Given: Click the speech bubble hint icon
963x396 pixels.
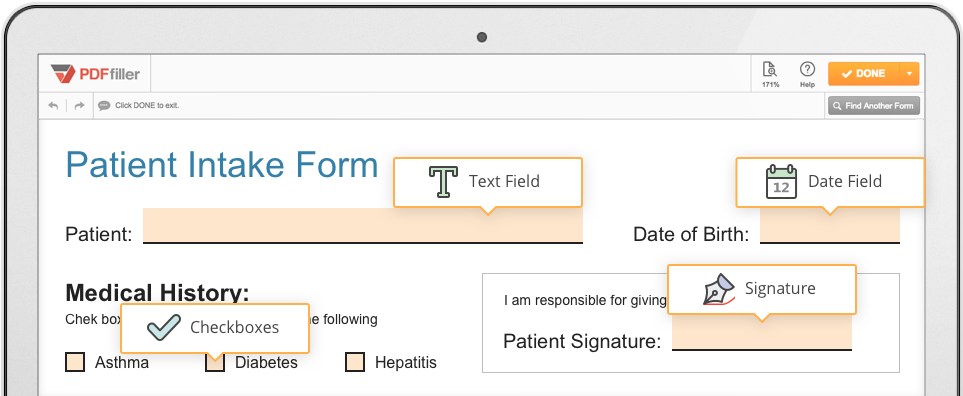Looking at the screenshot, I should [x=104, y=106].
